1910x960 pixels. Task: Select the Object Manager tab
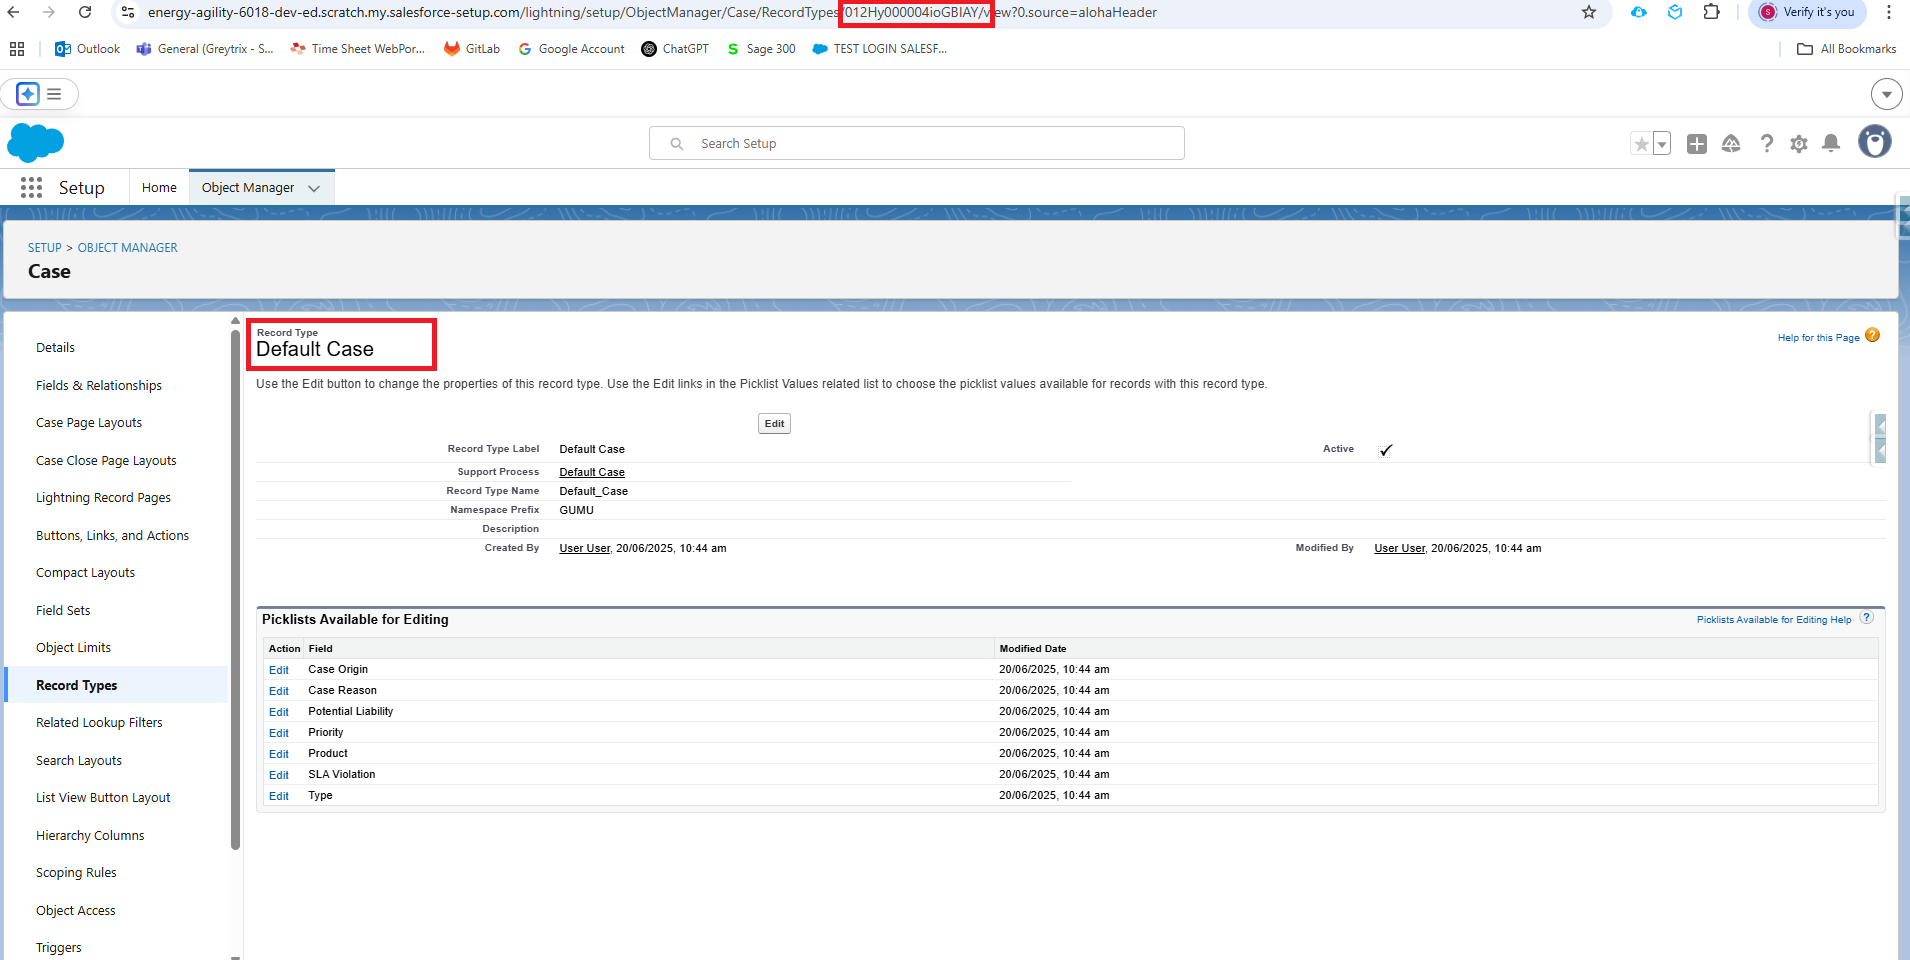(x=248, y=187)
